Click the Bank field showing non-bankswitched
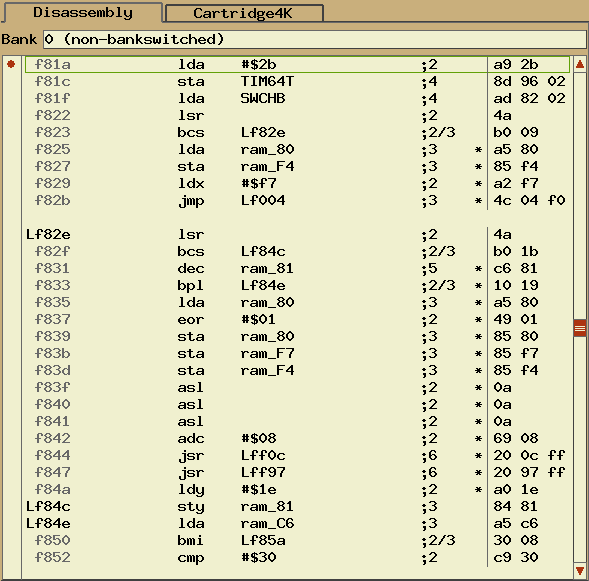This screenshot has width=589, height=581. pos(315,39)
